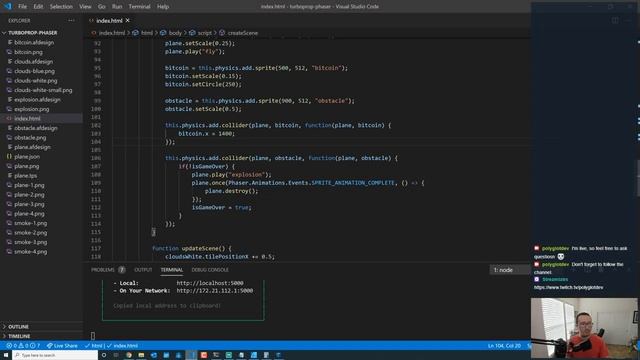Start Live Share from the status bar

pyautogui.click(x=62, y=346)
